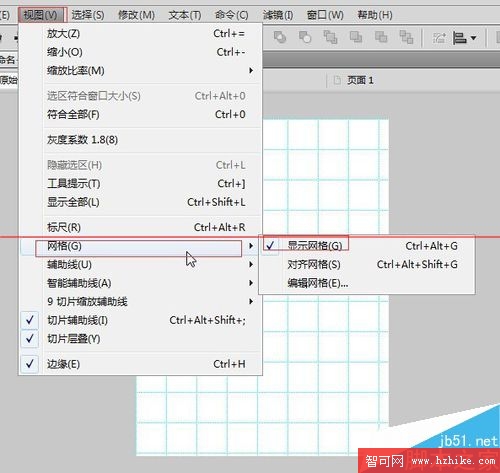Click the two overlapping squares icon after the stacked squares
Screen dimensions: 500x473
pos(356,37)
